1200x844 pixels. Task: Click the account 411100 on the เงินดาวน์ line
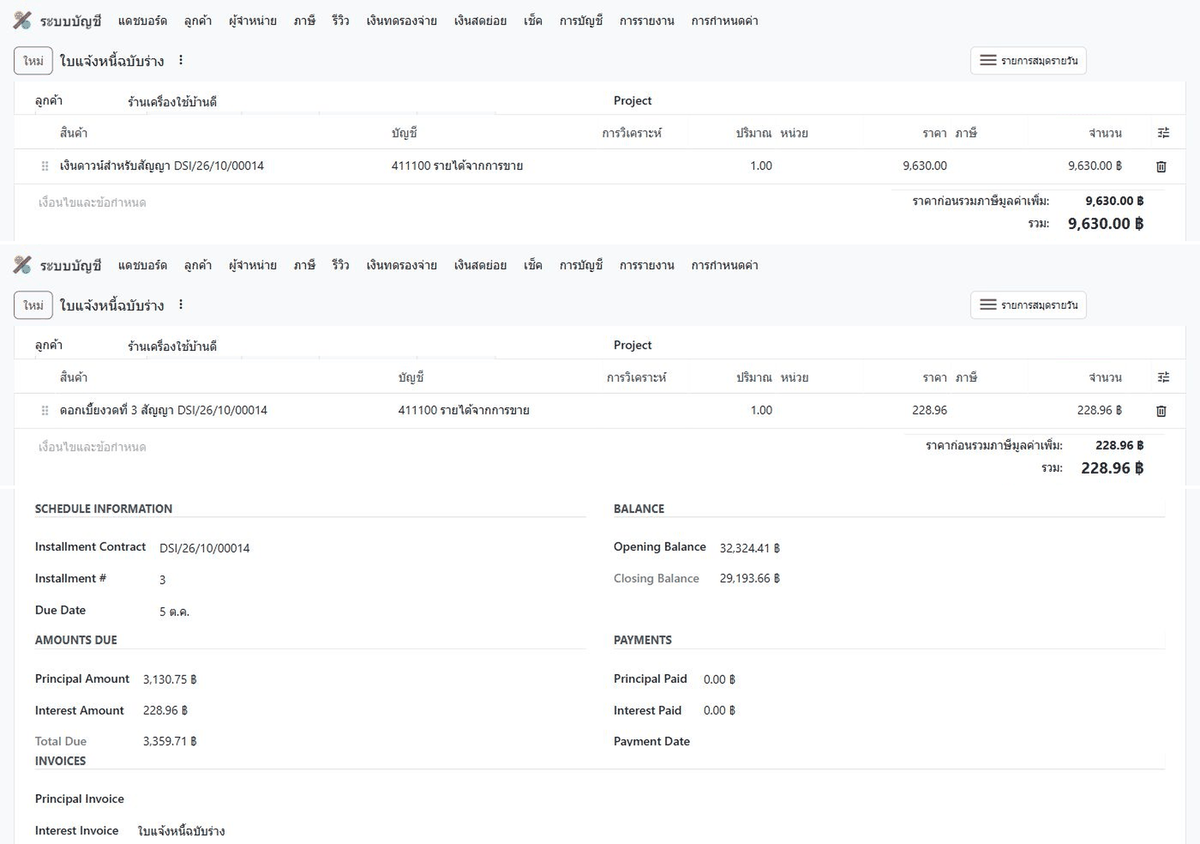[457, 166]
